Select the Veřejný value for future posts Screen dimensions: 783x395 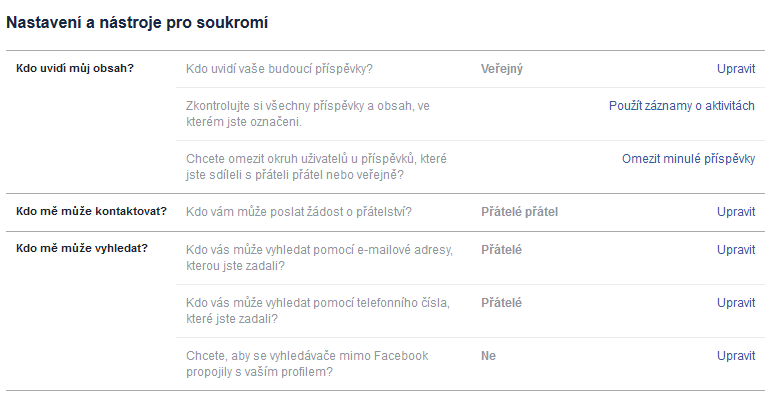tap(501, 69)
